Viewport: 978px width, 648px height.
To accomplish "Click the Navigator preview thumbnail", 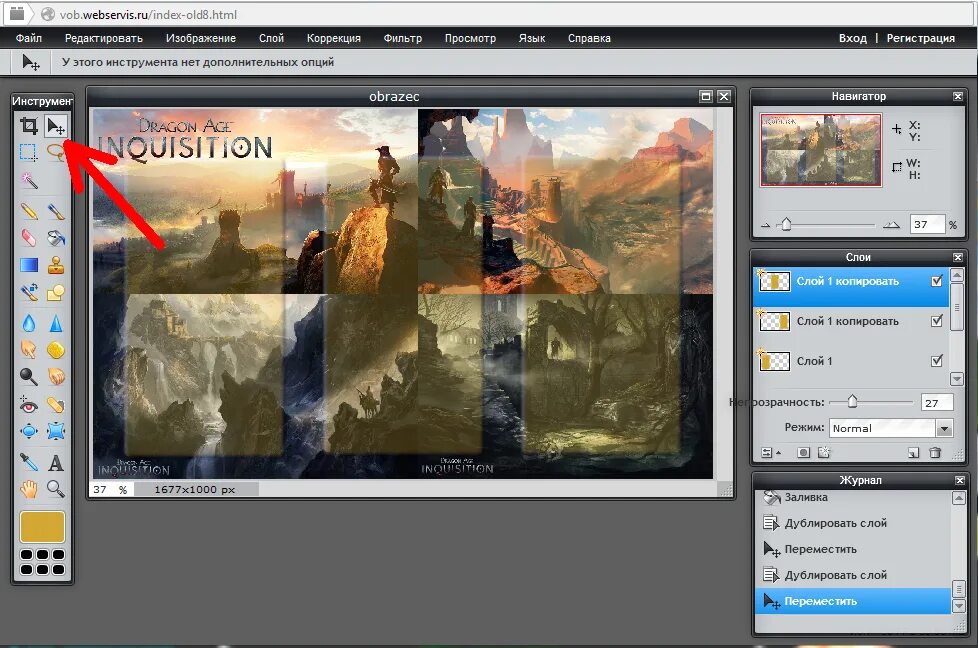I will click(821, 150).
